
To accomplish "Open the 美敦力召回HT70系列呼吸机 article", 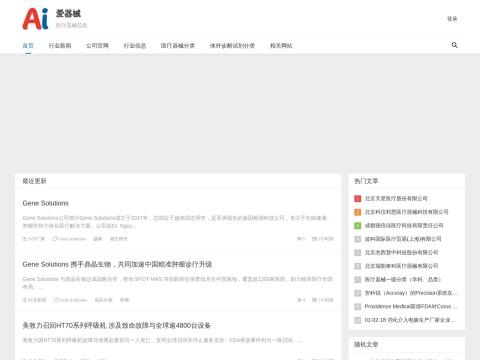I will pos(117,325).
